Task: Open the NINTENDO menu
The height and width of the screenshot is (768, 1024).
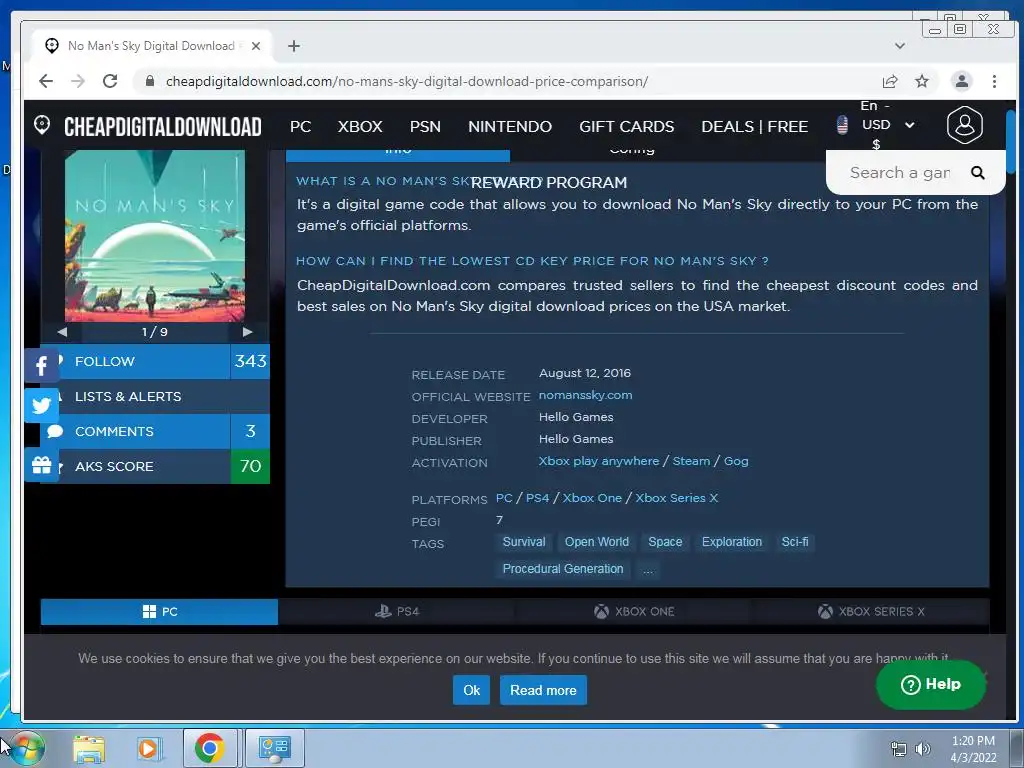Action: click(x=510, y=126)
